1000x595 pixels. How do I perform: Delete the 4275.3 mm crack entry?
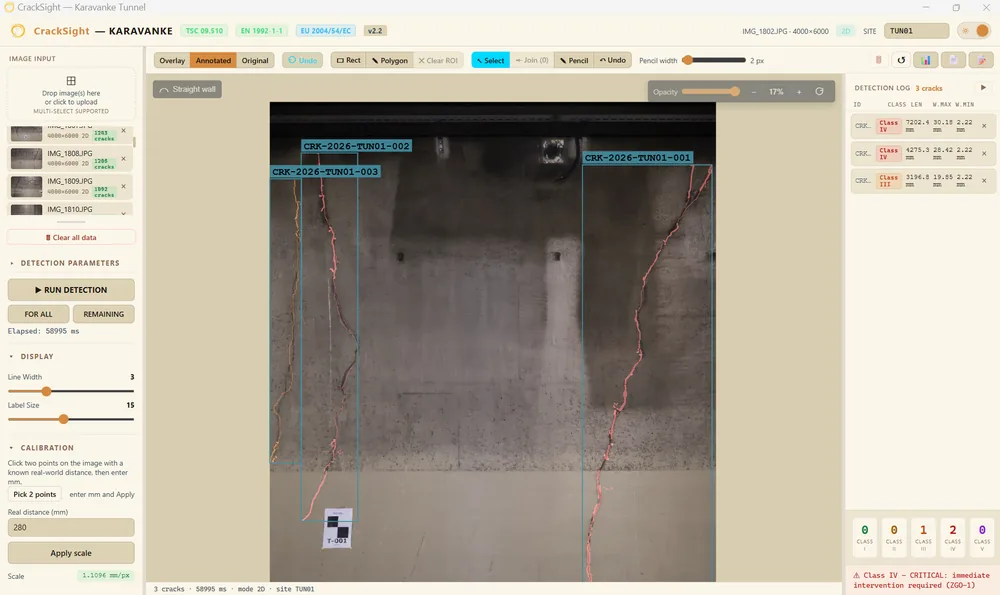tap(984, 153)
